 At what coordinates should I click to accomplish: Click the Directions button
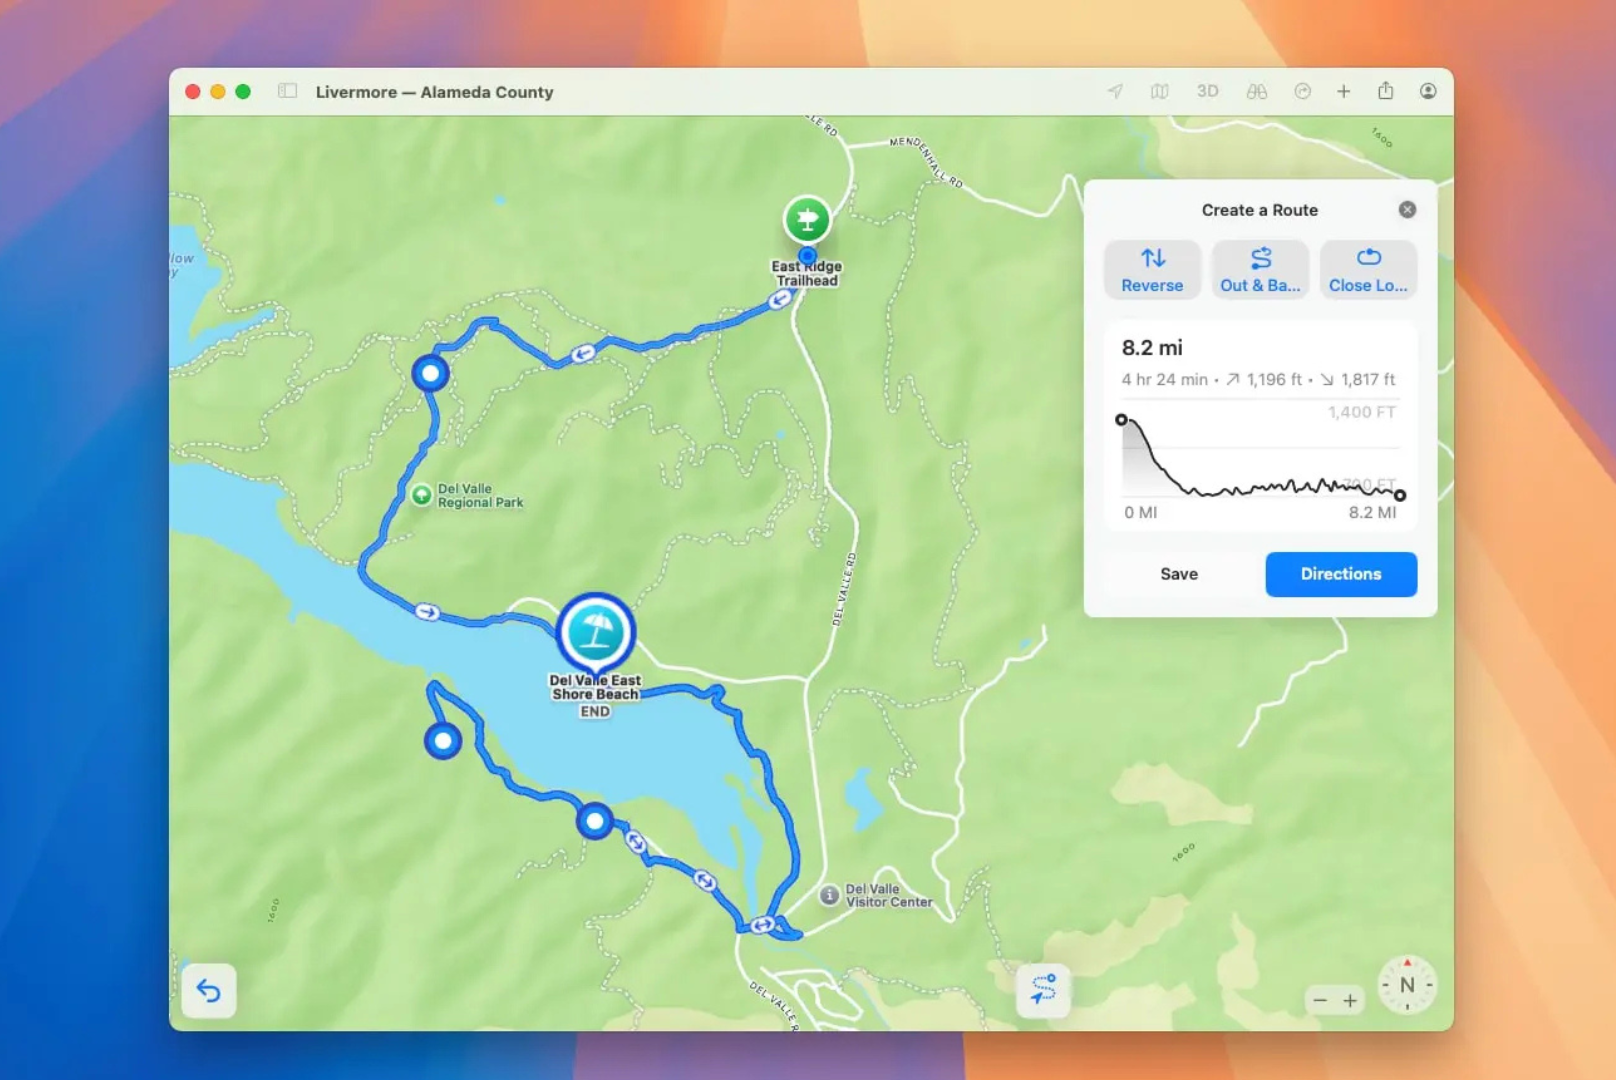click(x=1341, y=574)
